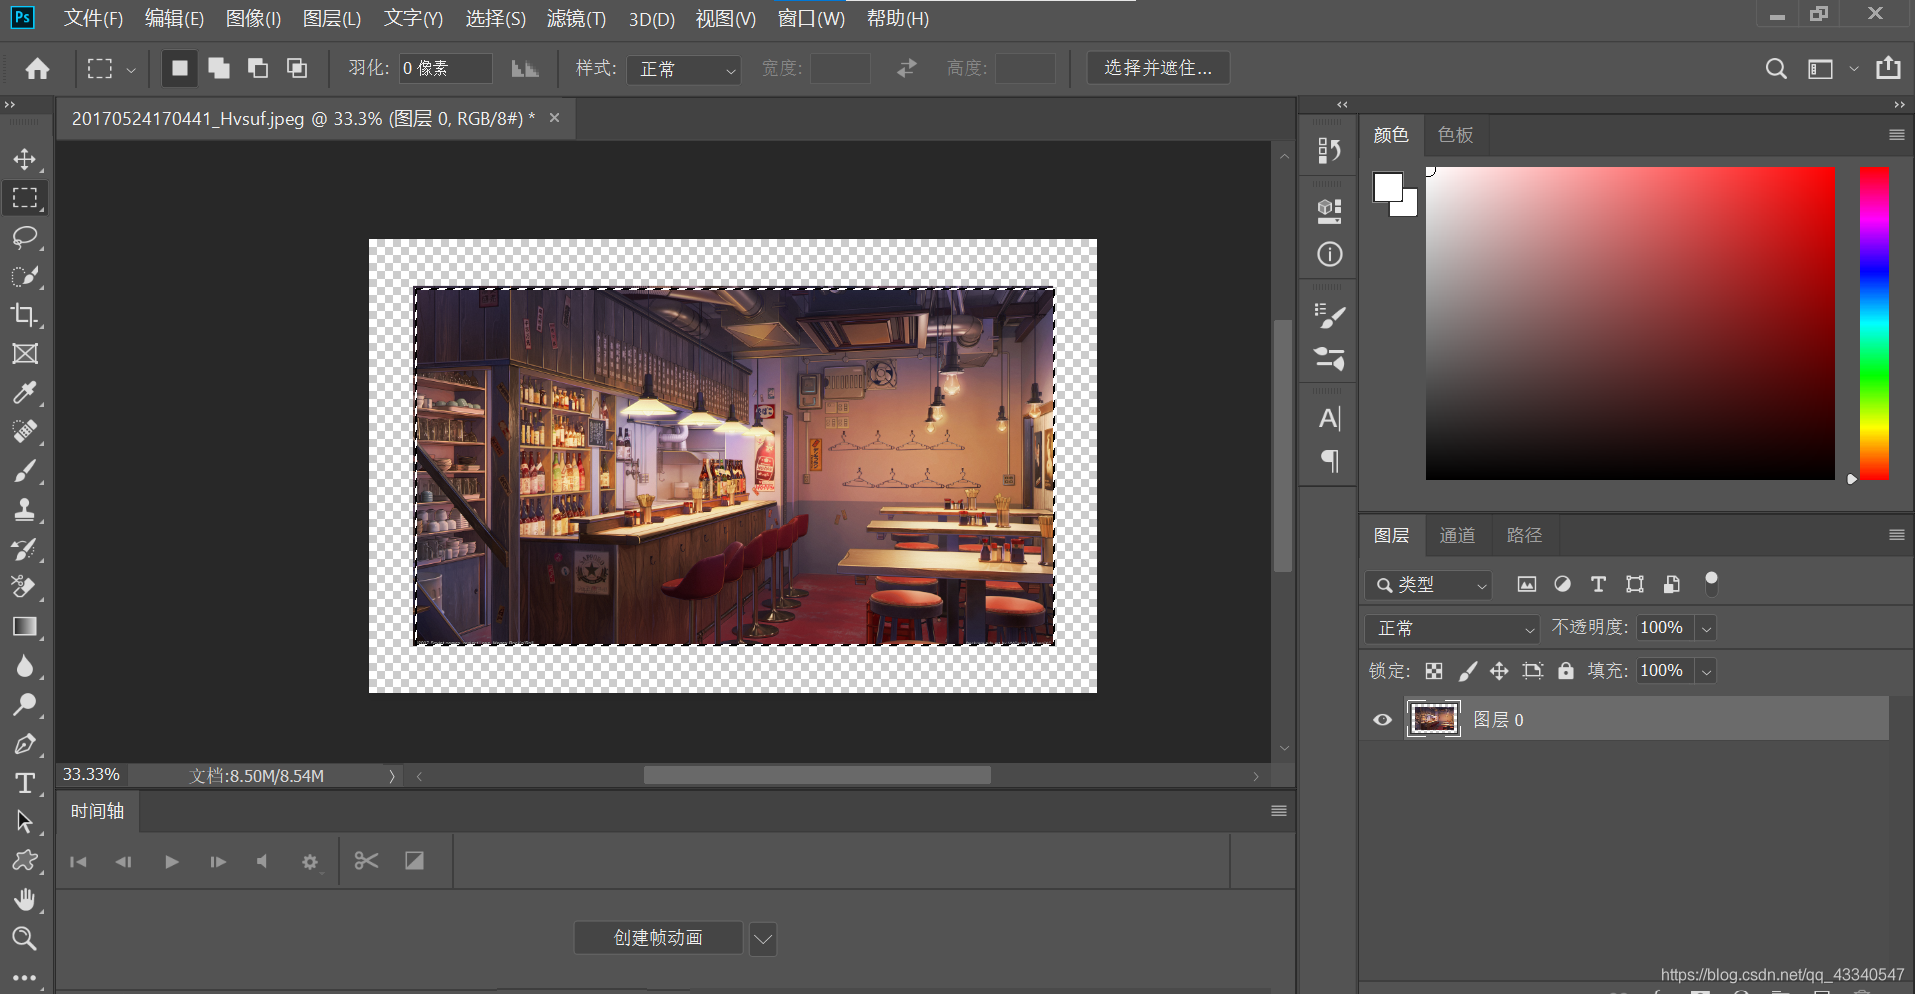The height and width of the screenshot is (994, 1915).
Task: Open the 样式 dropdown set to 正常
Action: click(684, 69)
